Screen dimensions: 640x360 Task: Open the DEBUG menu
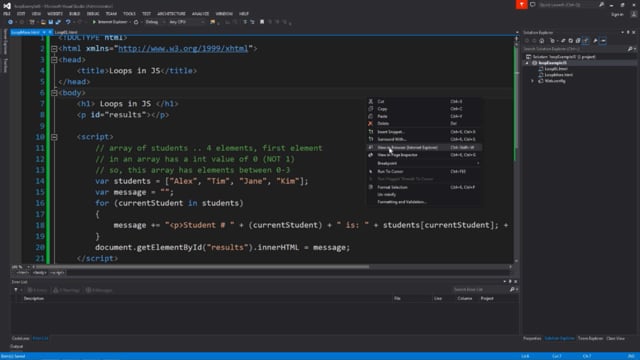coord(93,14)
